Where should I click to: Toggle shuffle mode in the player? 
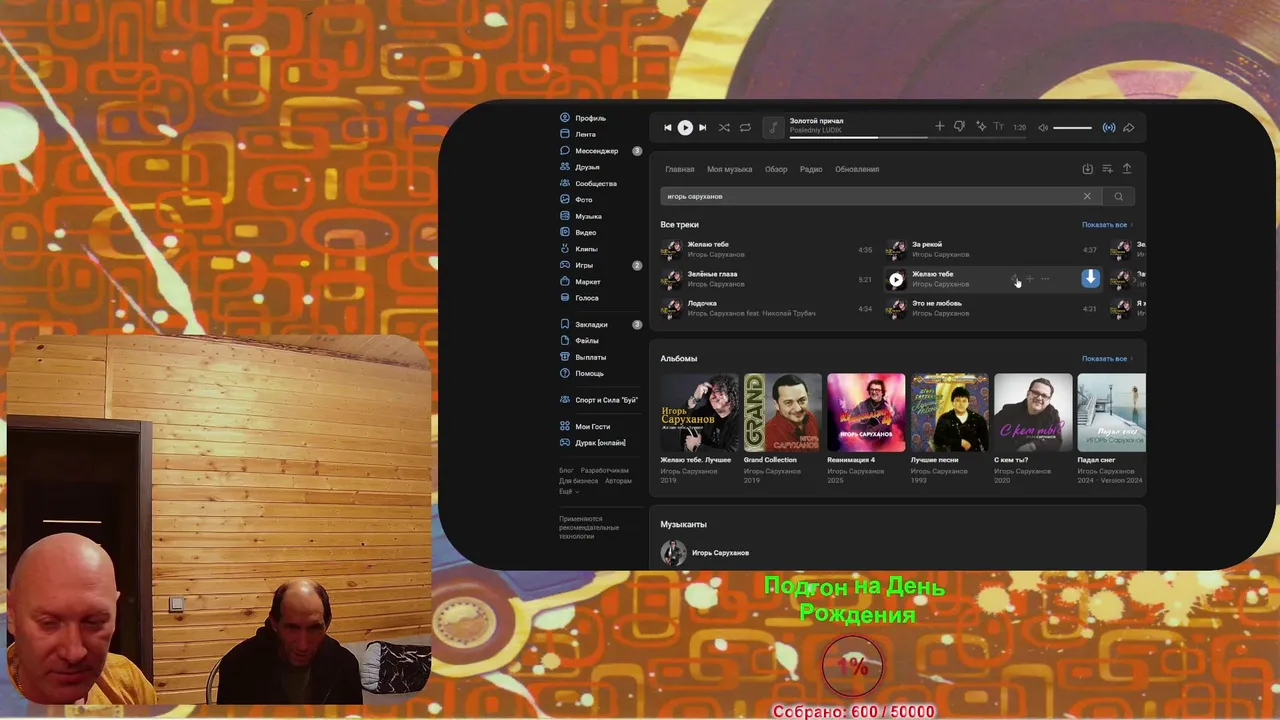click(x=724, y=128)
